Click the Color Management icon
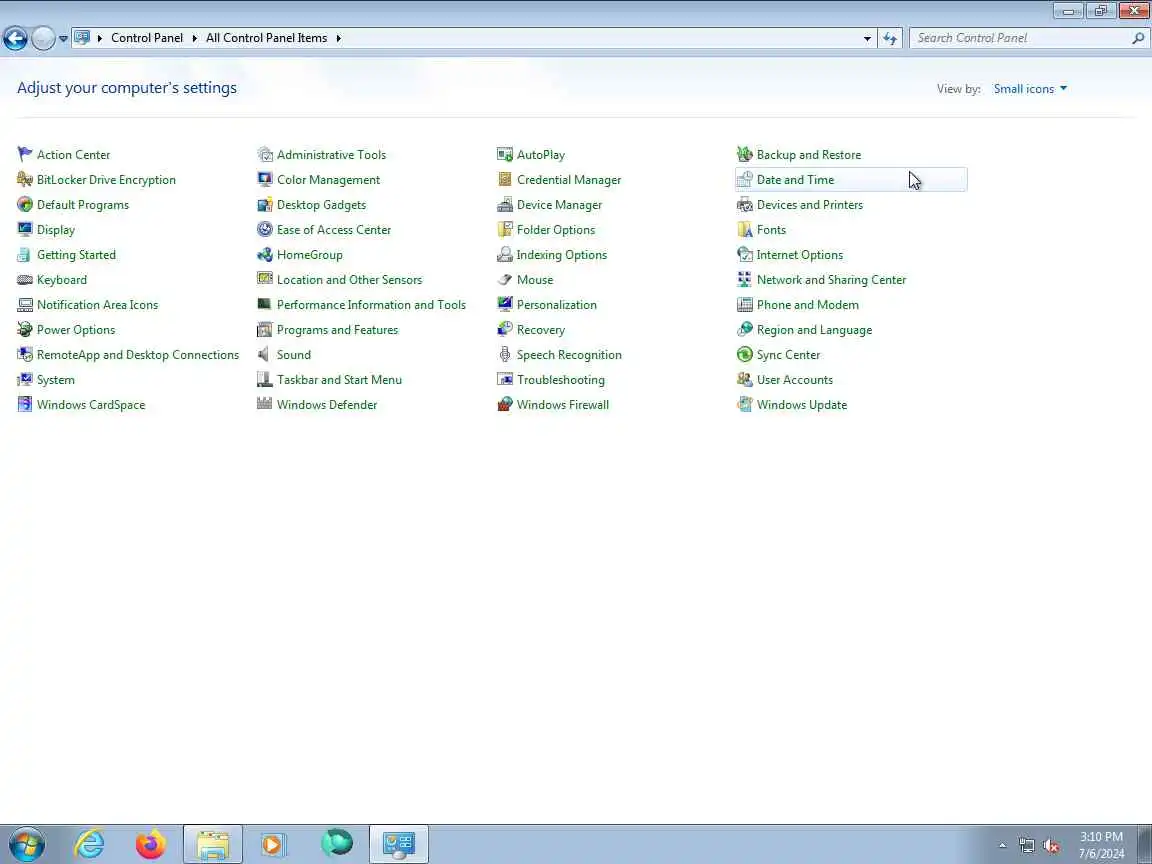 point(264,179)
